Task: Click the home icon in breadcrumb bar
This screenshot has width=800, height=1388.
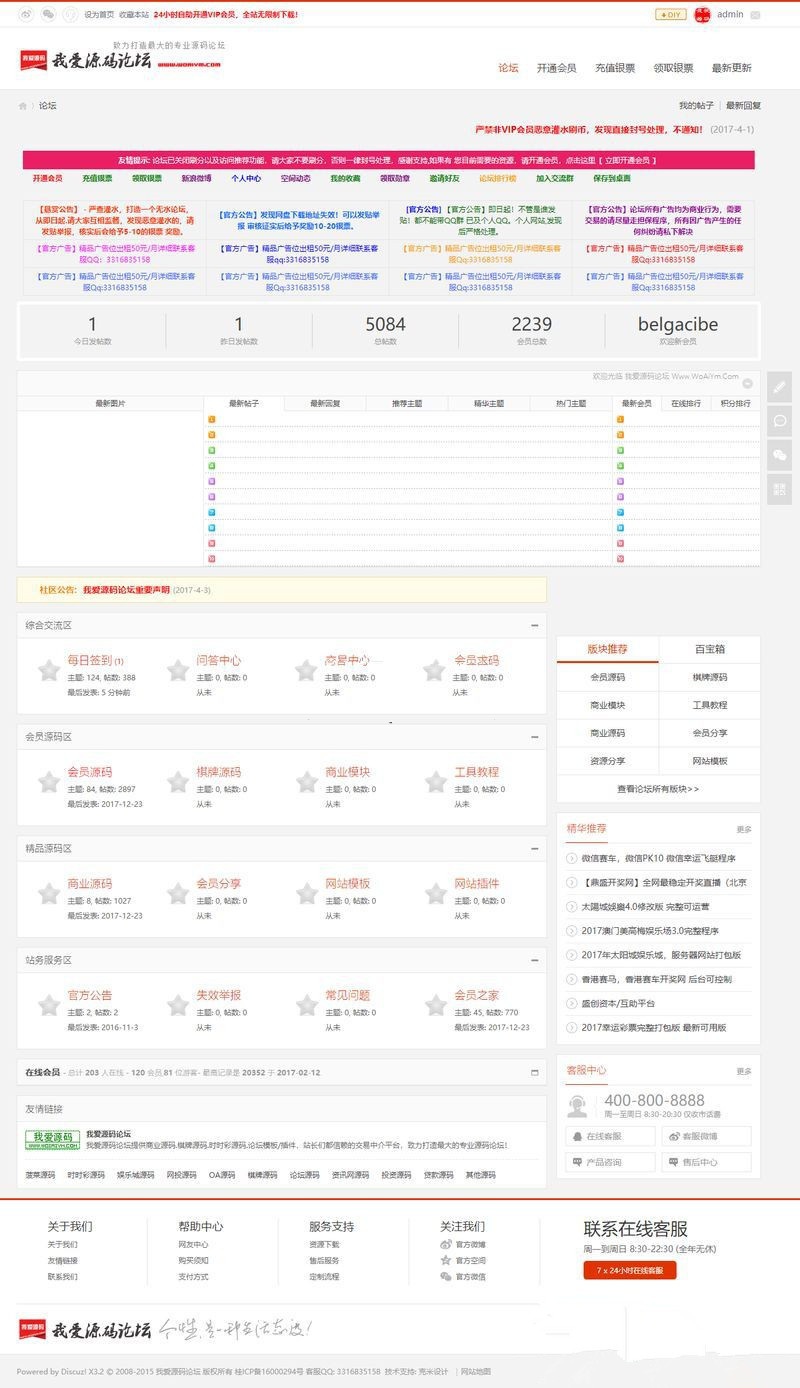Action: pyautogui.click(x=23, y=106)
